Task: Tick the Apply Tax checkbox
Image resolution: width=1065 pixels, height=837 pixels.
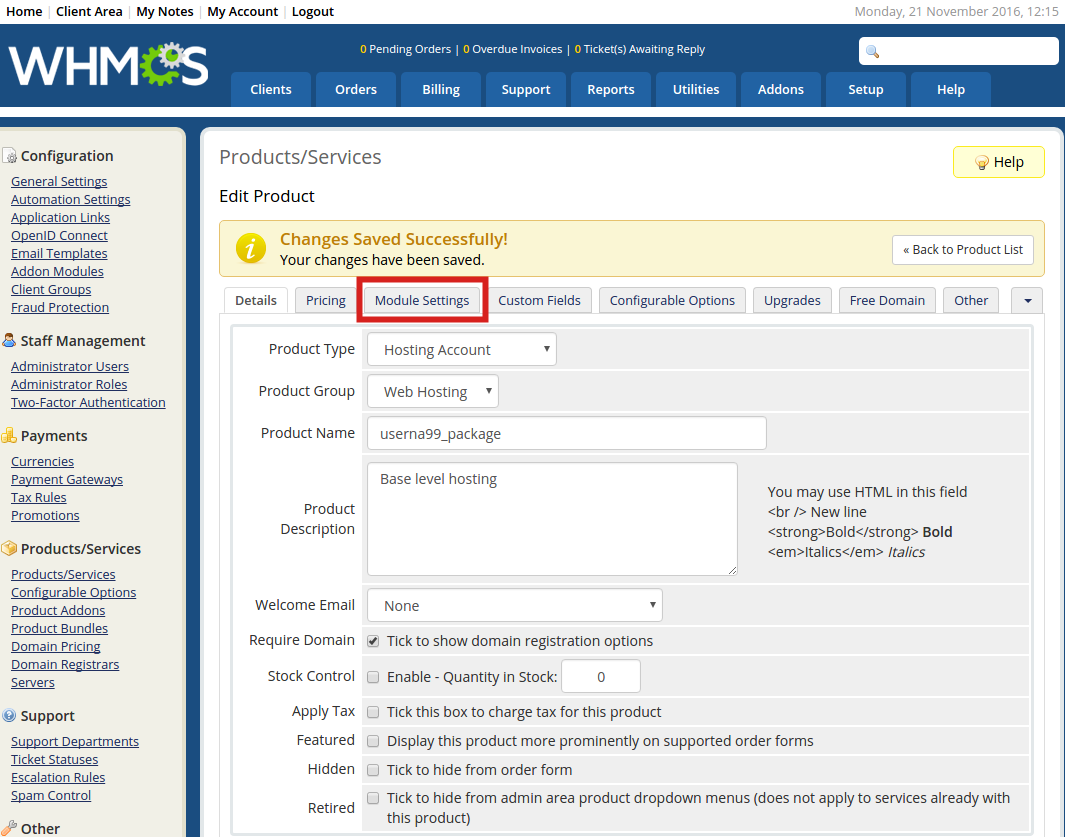Action: (x=373, y=712)
